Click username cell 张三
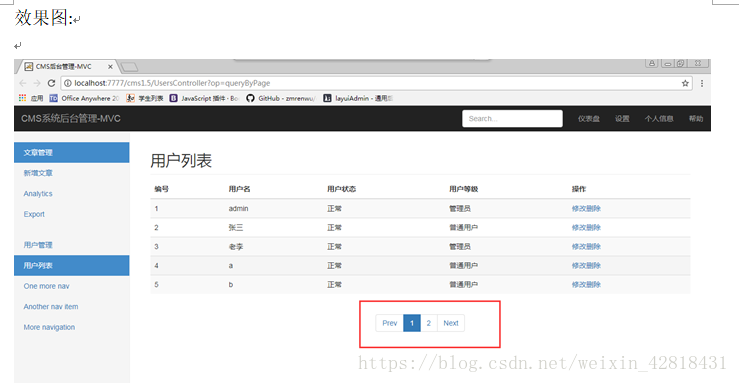This screenshot has height=383, width=739. [236, 228]
